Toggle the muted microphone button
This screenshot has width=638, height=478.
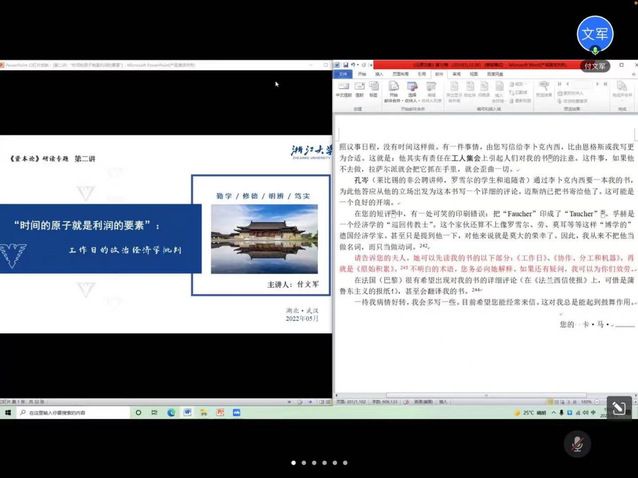click(577, 442)
